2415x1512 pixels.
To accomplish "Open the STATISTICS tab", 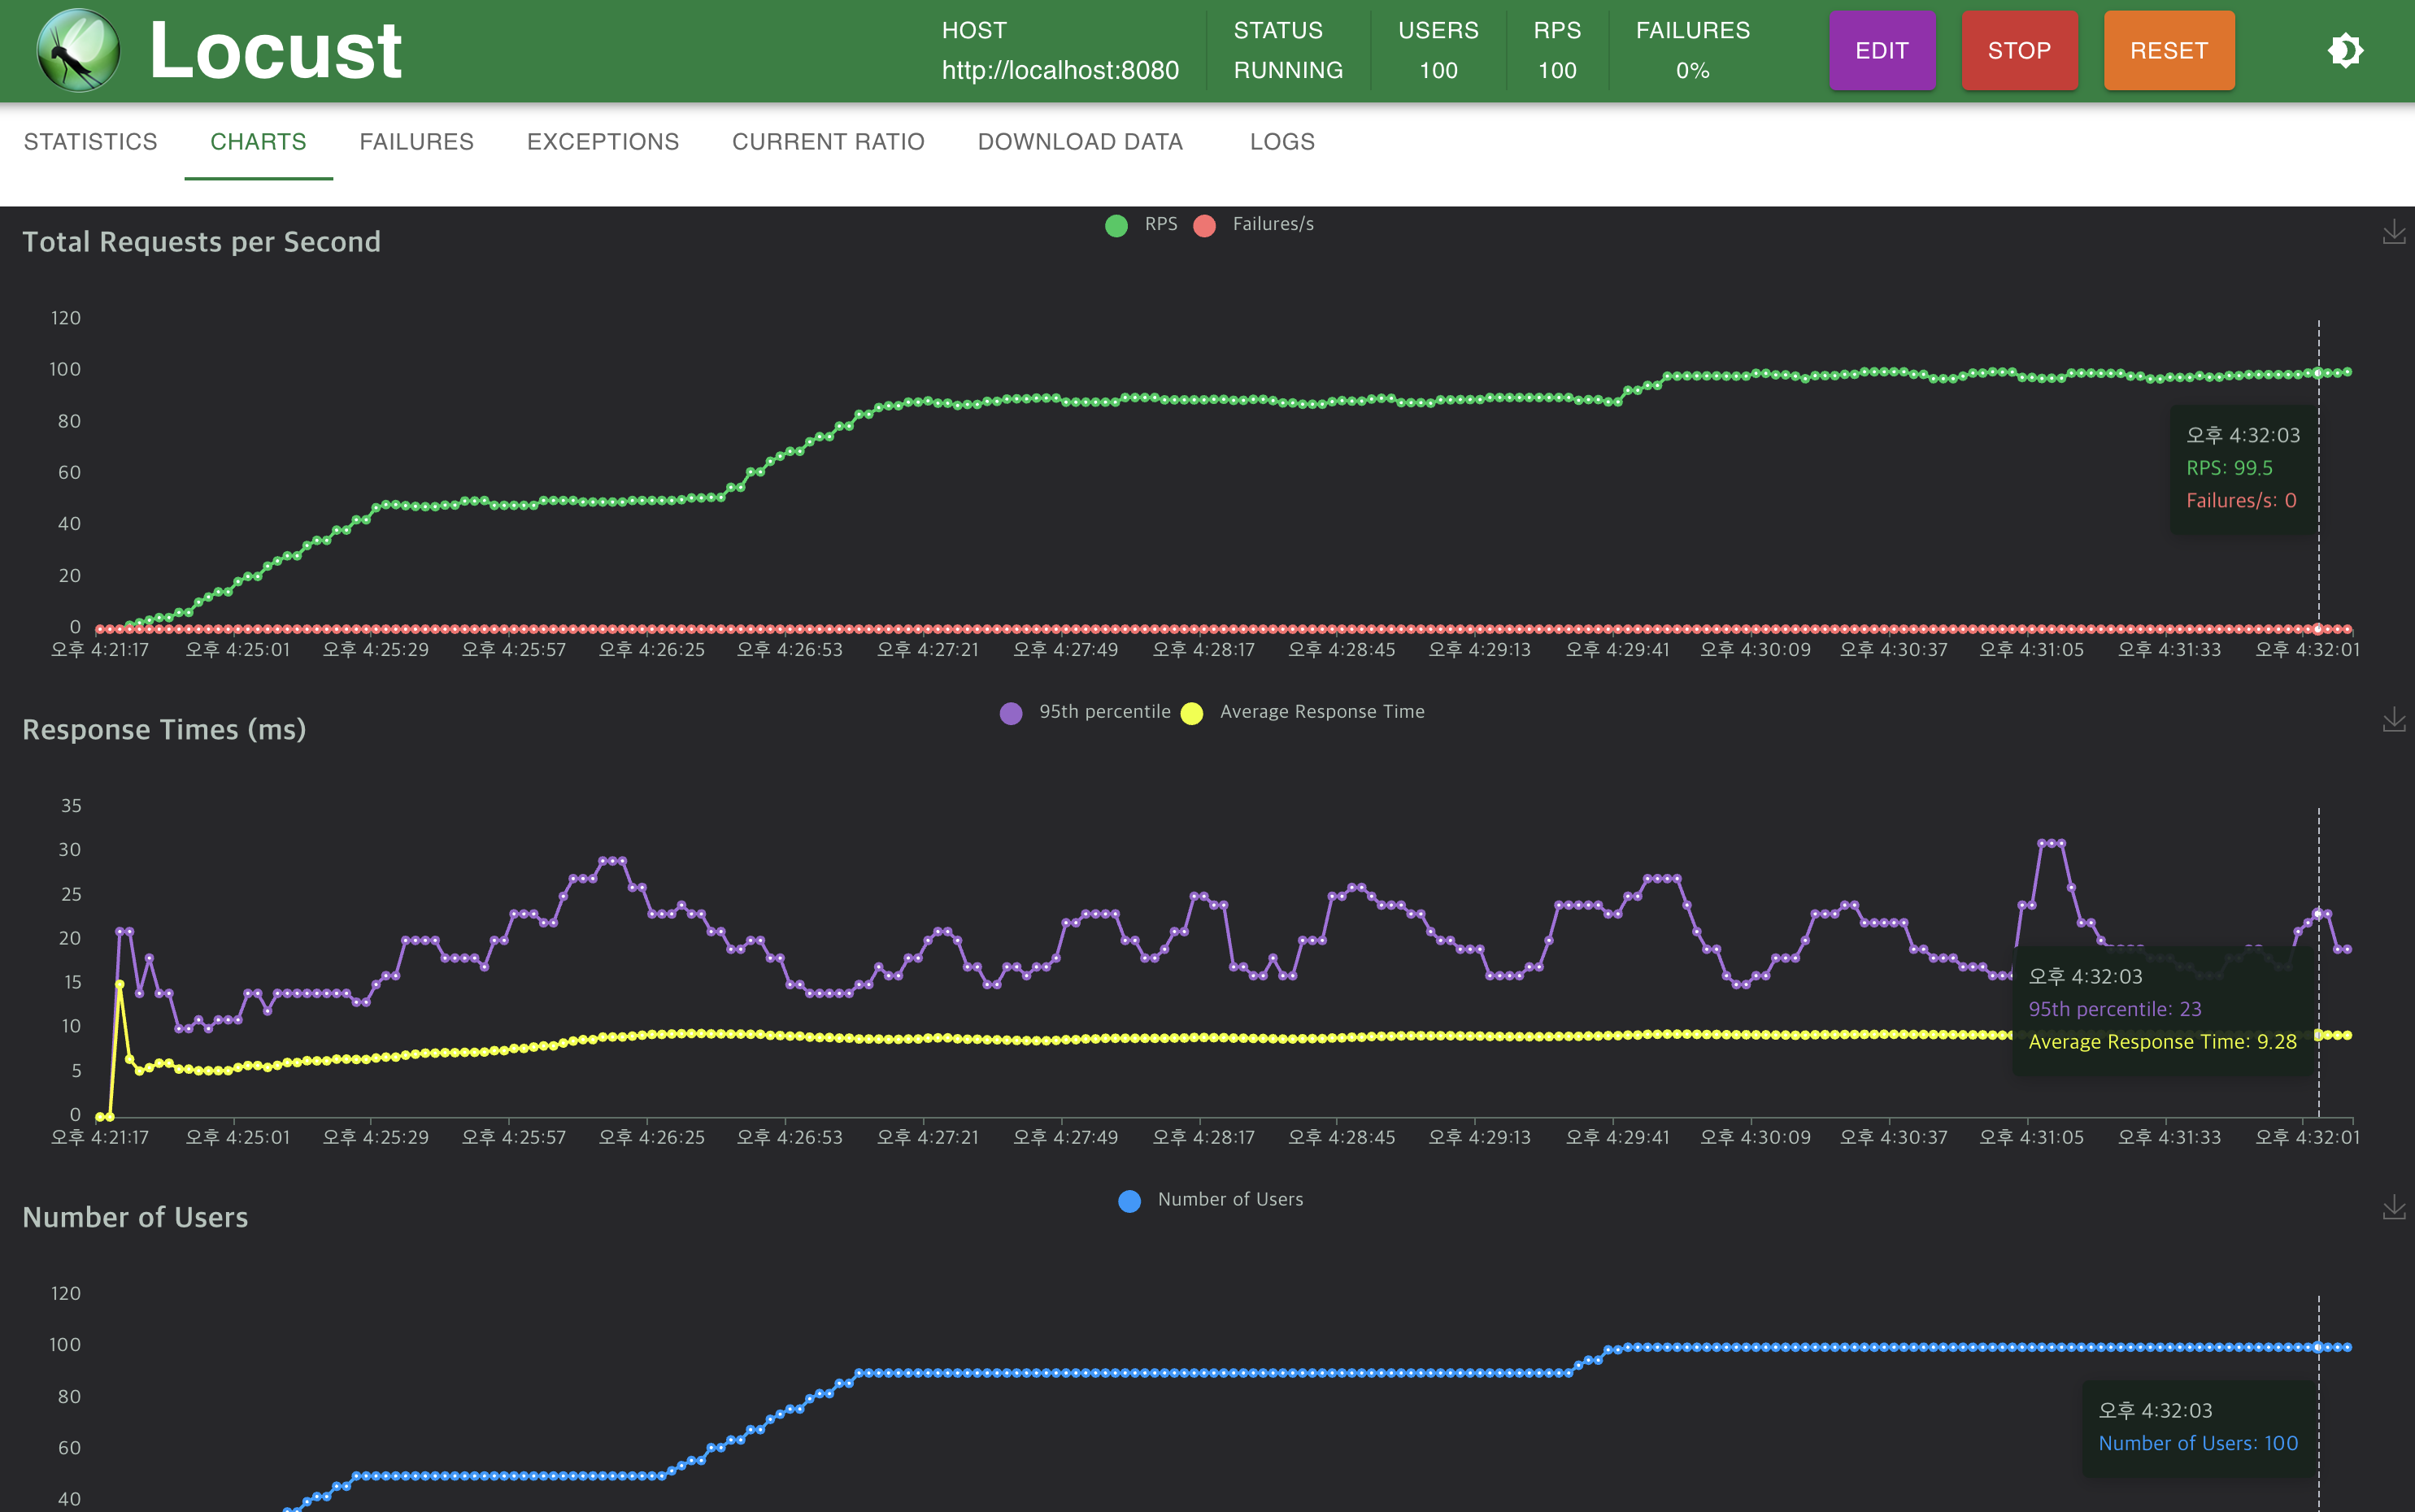I will [91, 142].
